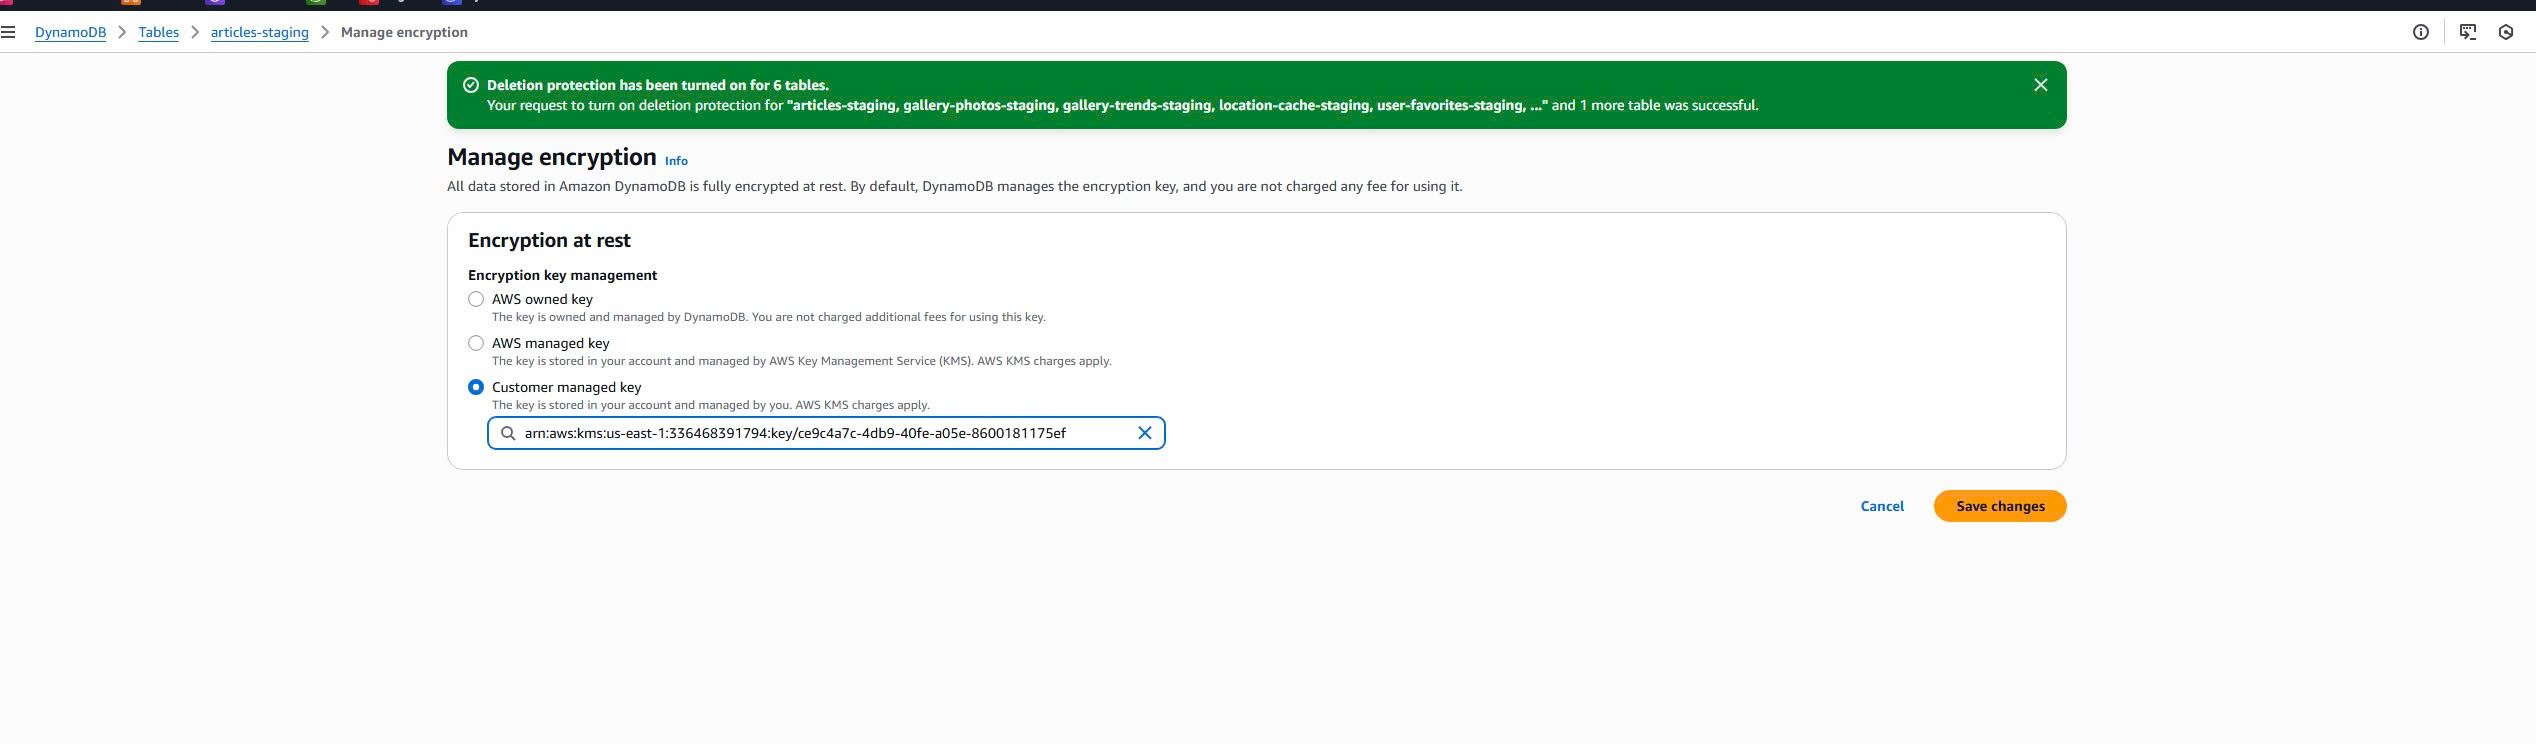
Task: Click the magnifier icon in the key field
Action: 508,433
